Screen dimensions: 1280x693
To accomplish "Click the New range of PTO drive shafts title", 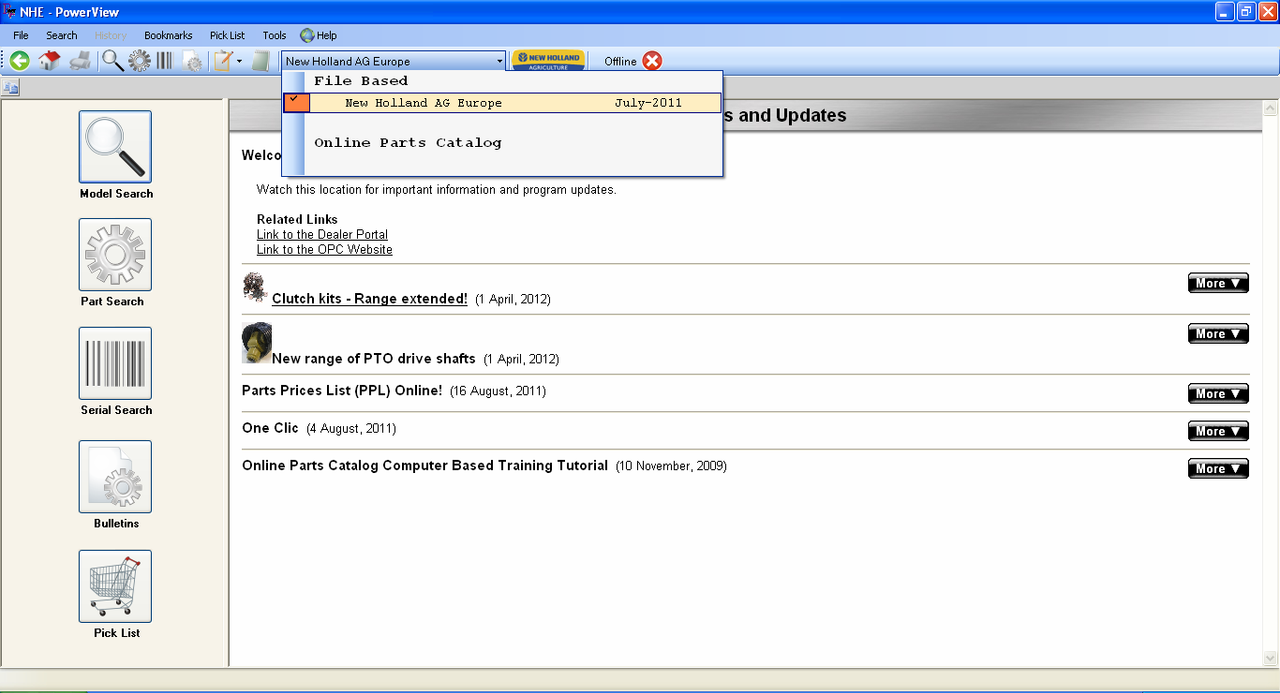I will click(x=374, y=358).
